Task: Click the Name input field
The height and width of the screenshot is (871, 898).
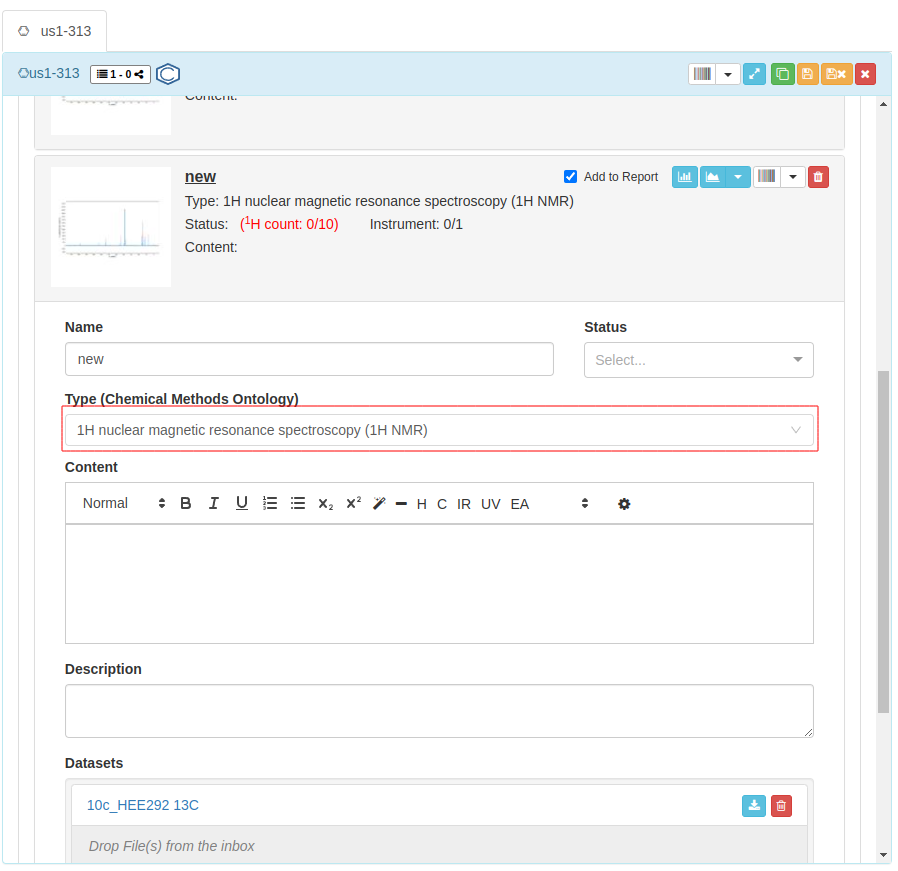Action: 309,359
